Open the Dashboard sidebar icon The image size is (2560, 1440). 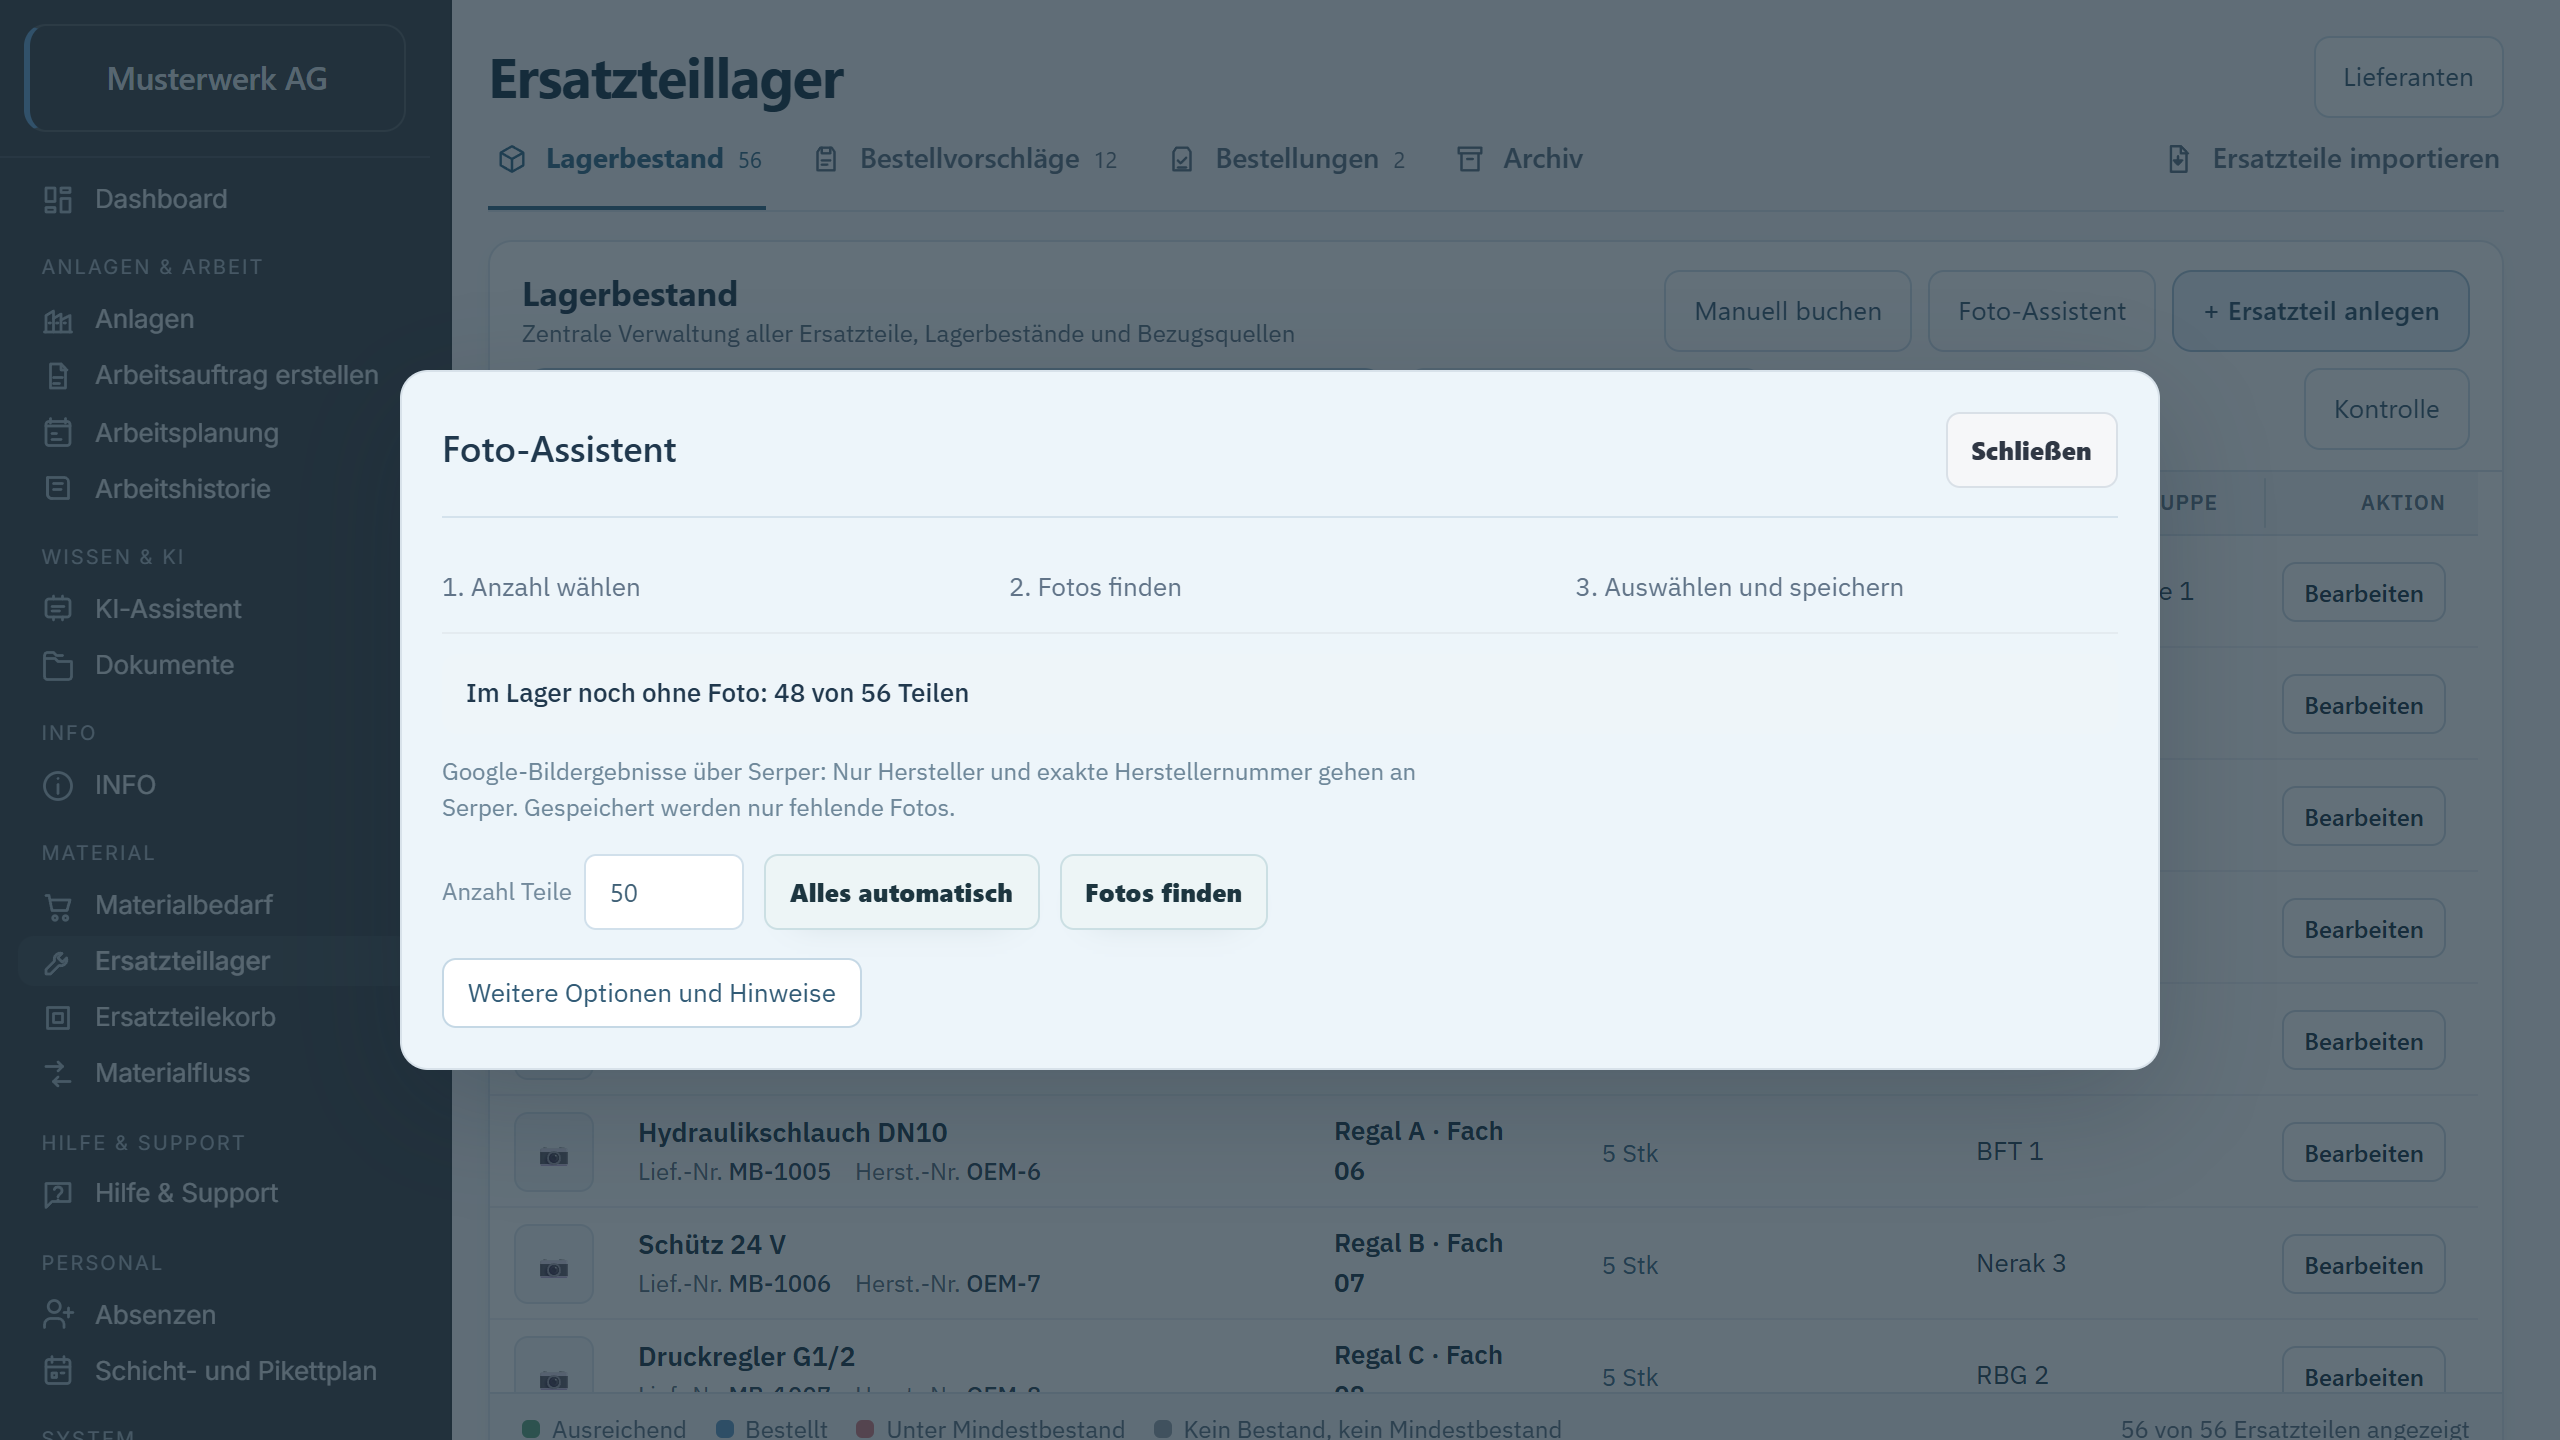[58, 199]
